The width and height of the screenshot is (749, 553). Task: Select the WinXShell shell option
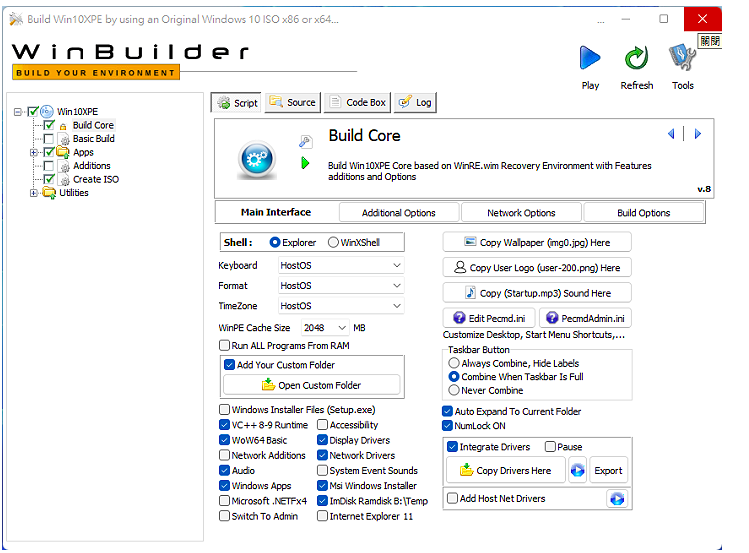click(x=333, y=243)
